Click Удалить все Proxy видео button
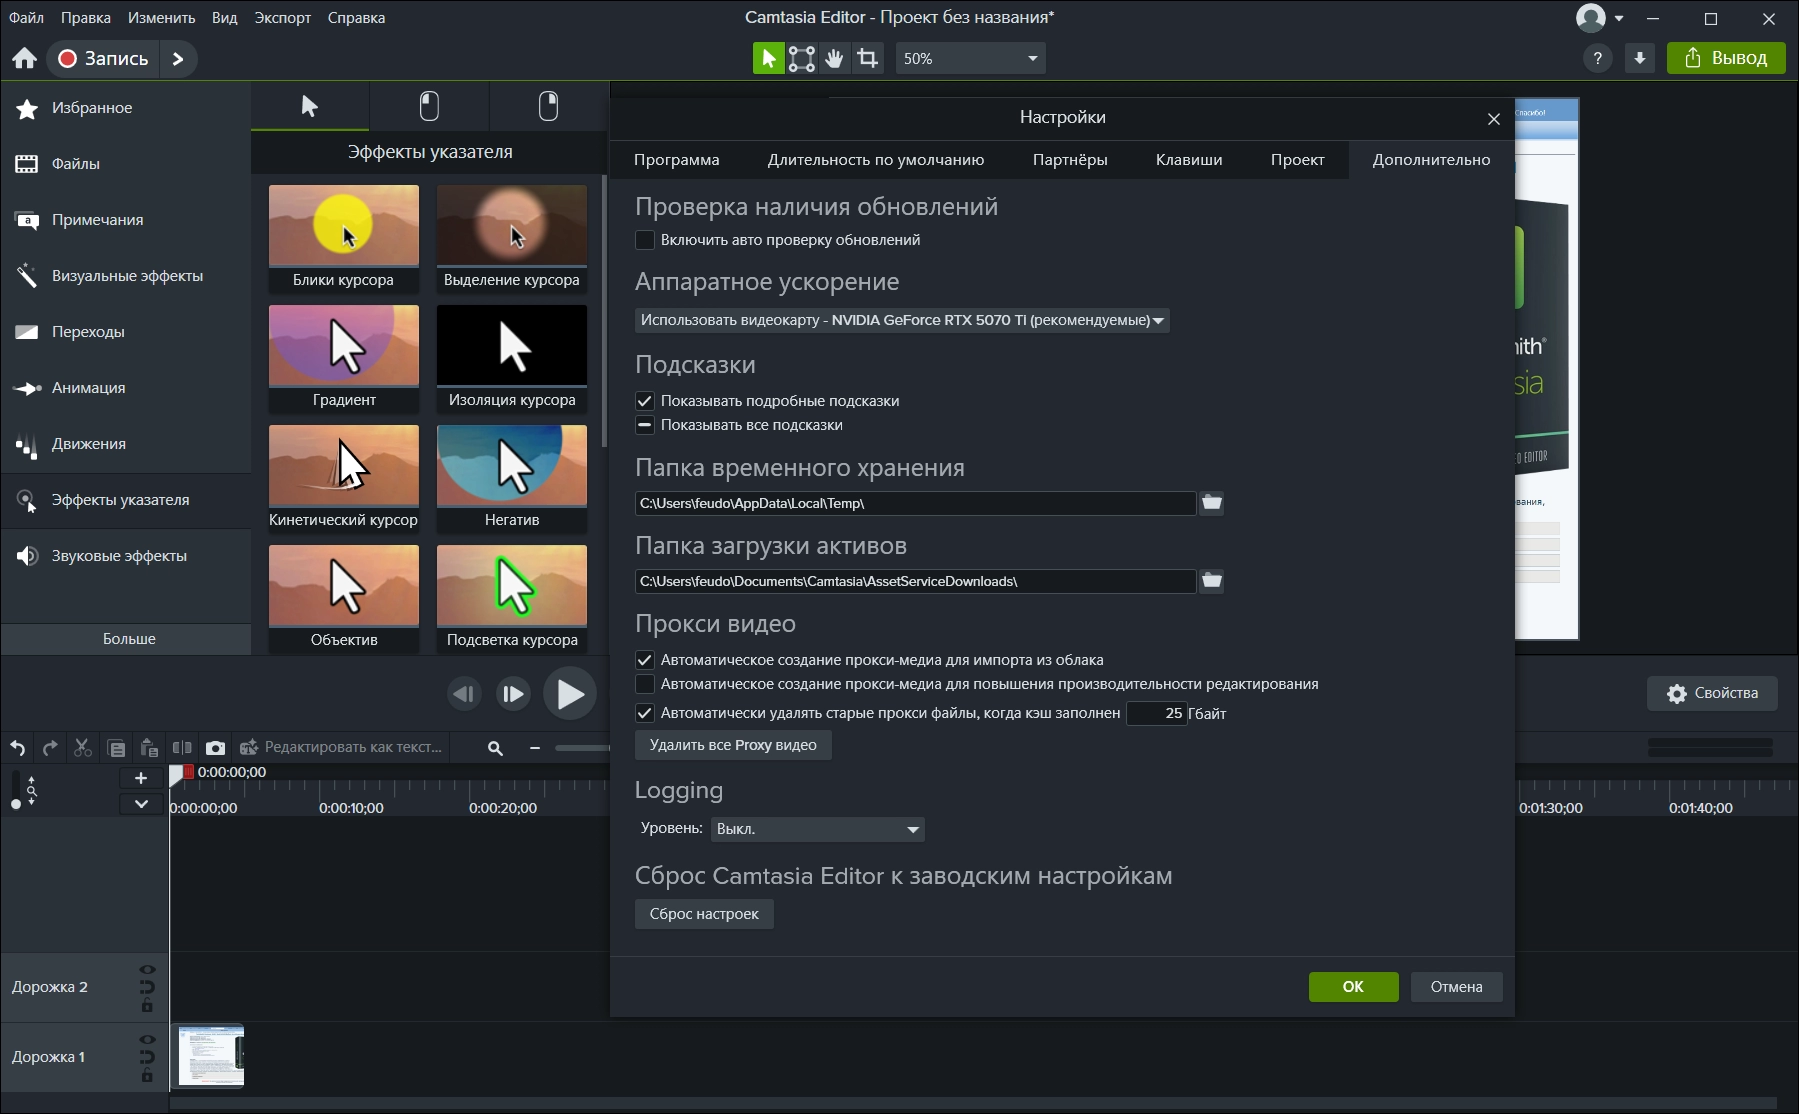This screenshot has width=1799, height=1114. point(733,745)
